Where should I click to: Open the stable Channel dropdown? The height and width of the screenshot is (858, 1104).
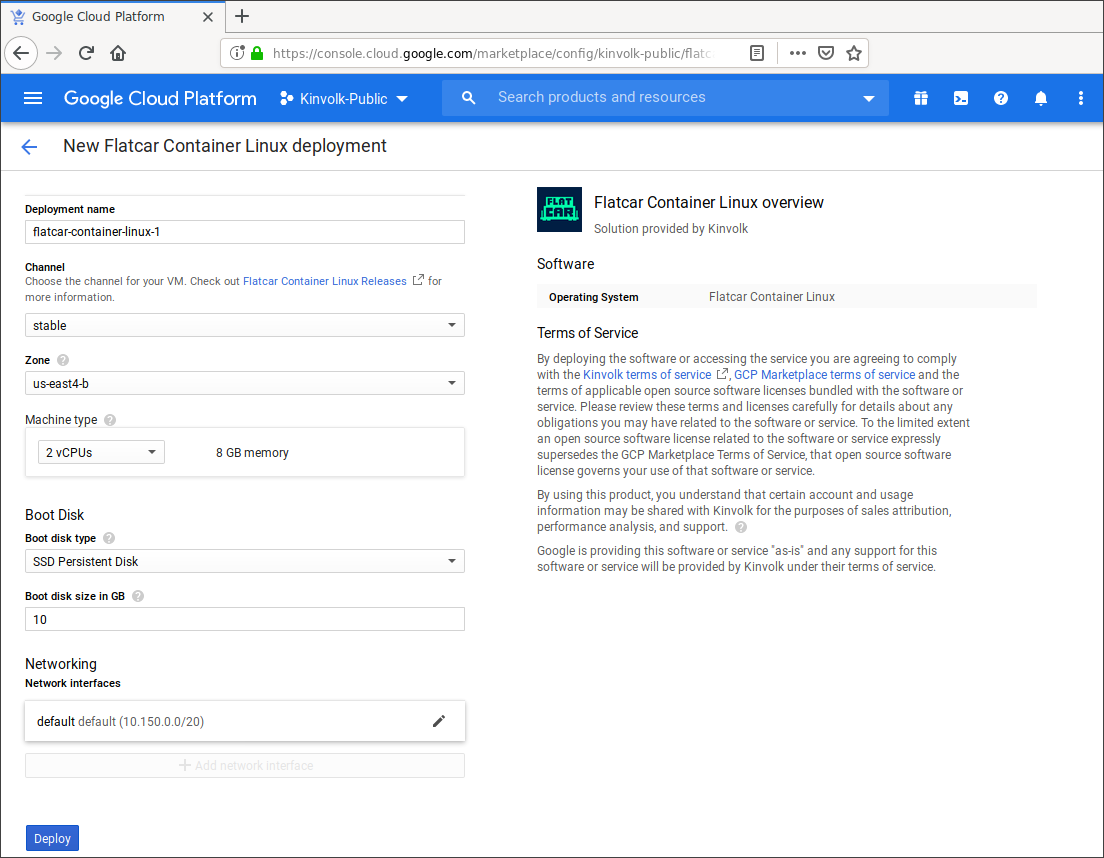(x=244, y=325)
